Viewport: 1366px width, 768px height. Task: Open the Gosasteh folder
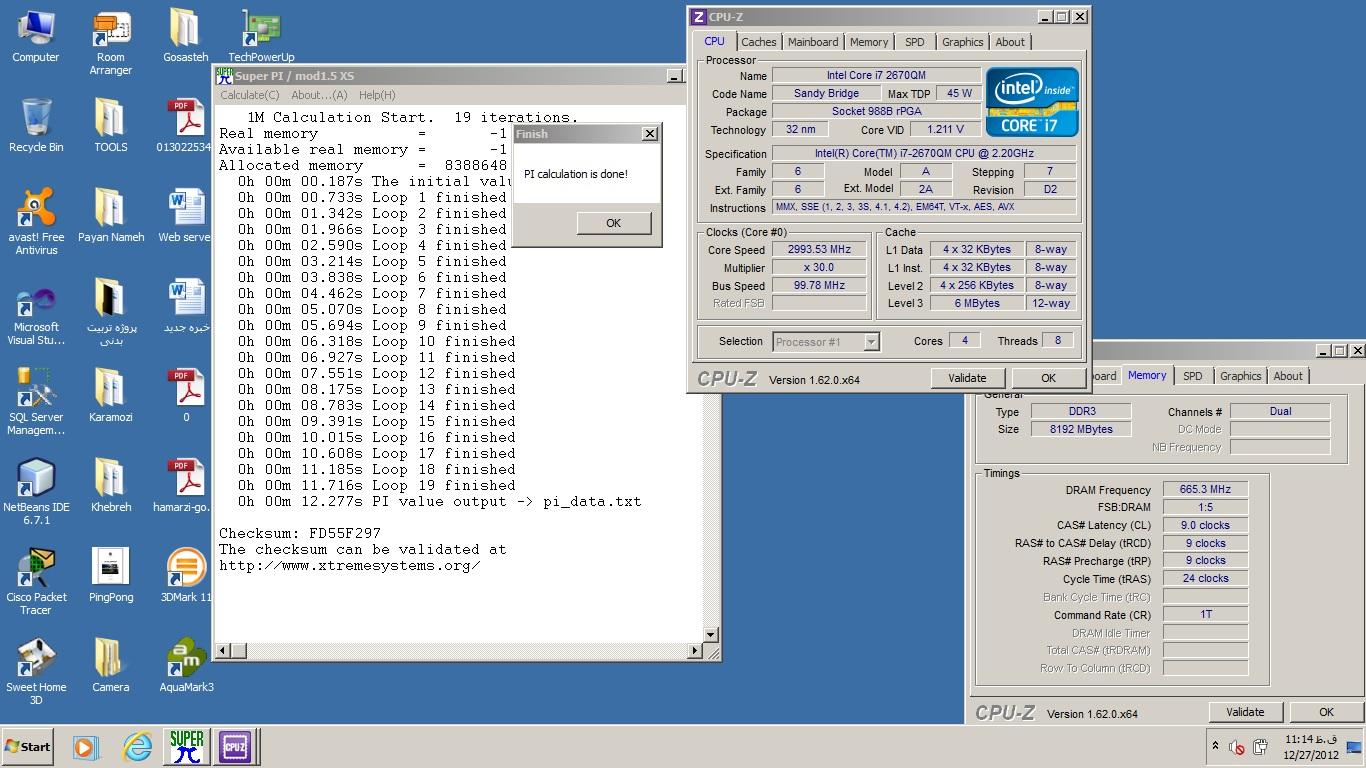click(186, 36)
